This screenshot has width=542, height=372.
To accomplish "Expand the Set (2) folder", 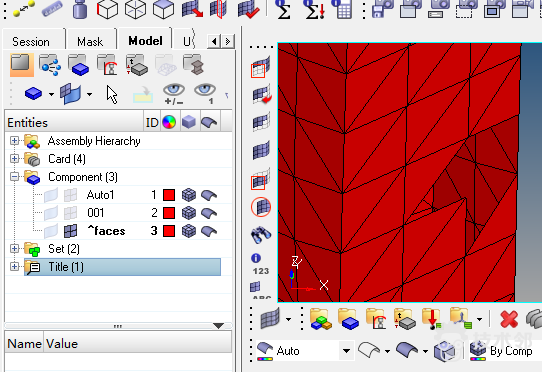I will [x=14, y=249].
